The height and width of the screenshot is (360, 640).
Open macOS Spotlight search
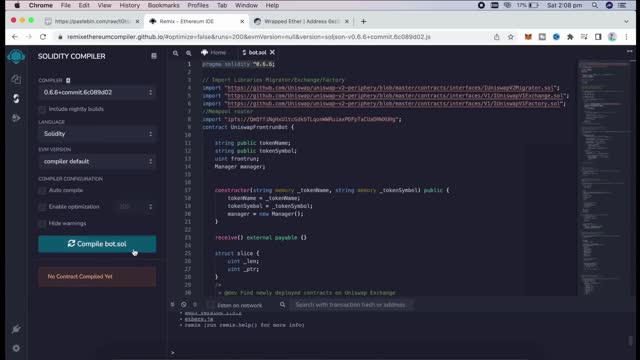(595, 5)
